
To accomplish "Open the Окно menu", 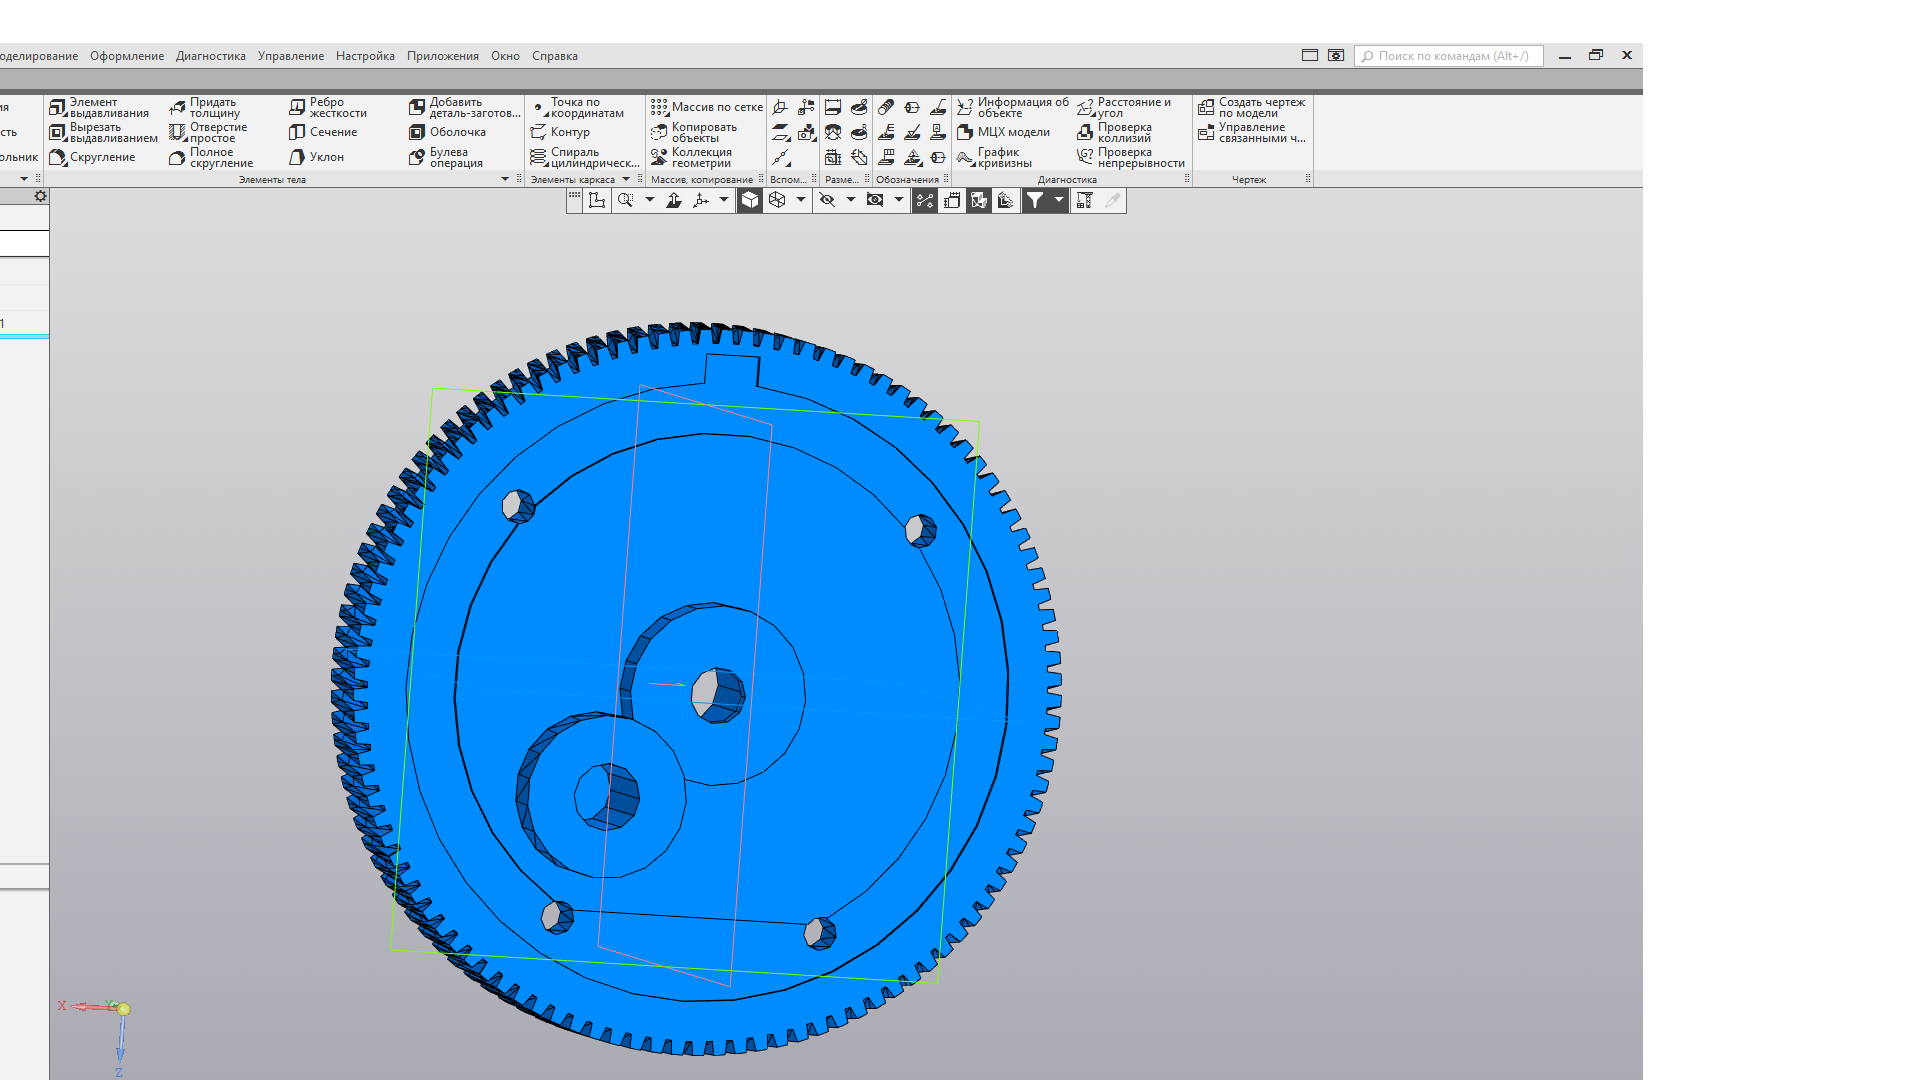I will click(505, 56).
